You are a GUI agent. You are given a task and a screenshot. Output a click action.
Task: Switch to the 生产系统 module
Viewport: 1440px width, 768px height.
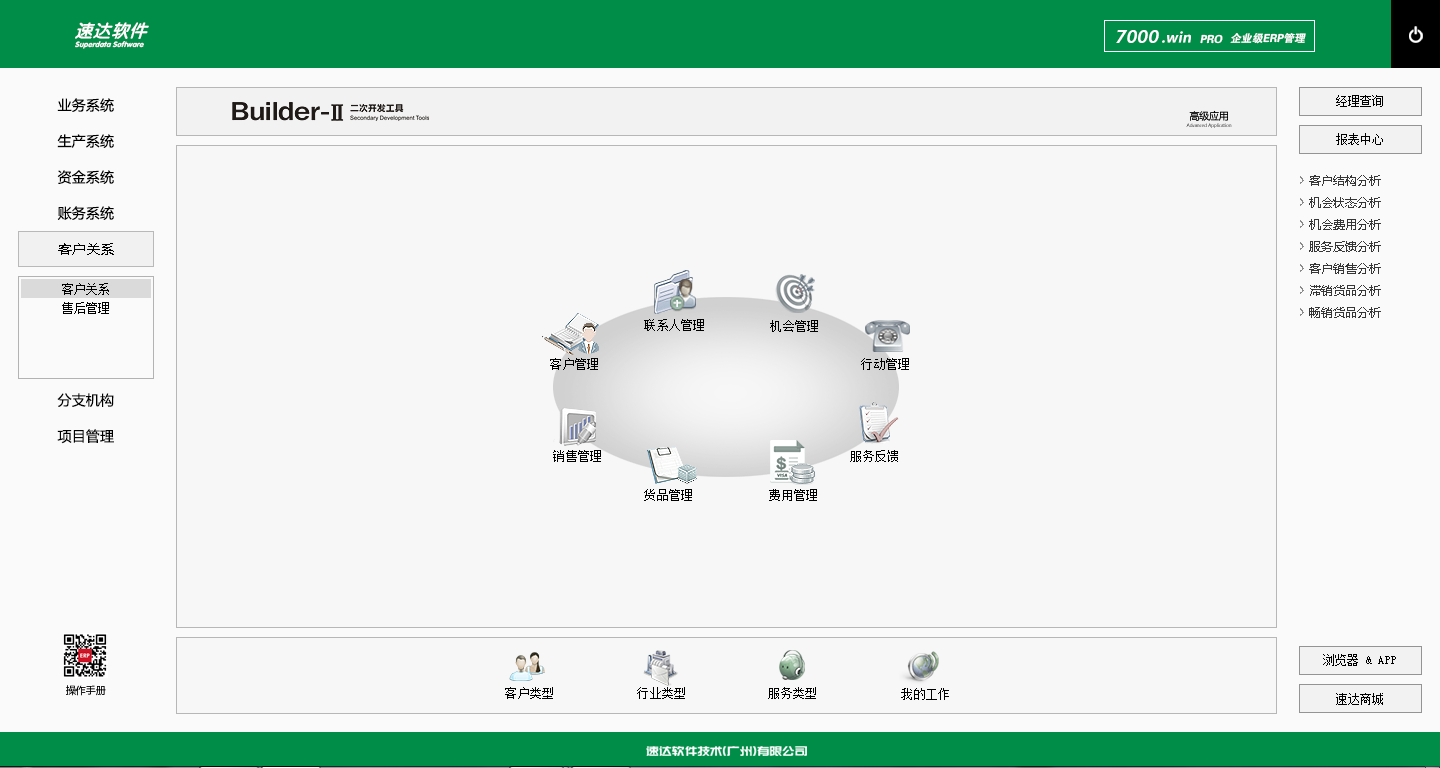click(86, 141)
